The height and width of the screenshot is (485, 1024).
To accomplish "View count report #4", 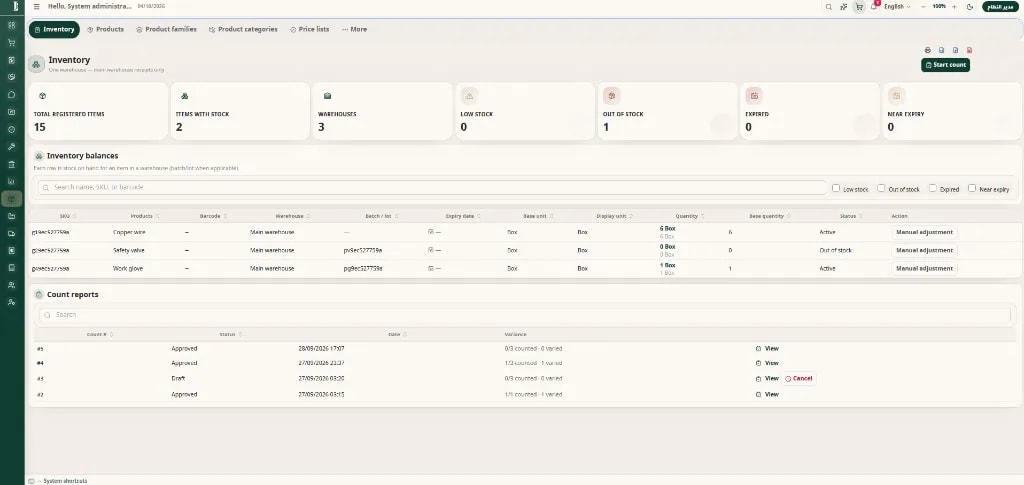I will [x=767, y=363].
